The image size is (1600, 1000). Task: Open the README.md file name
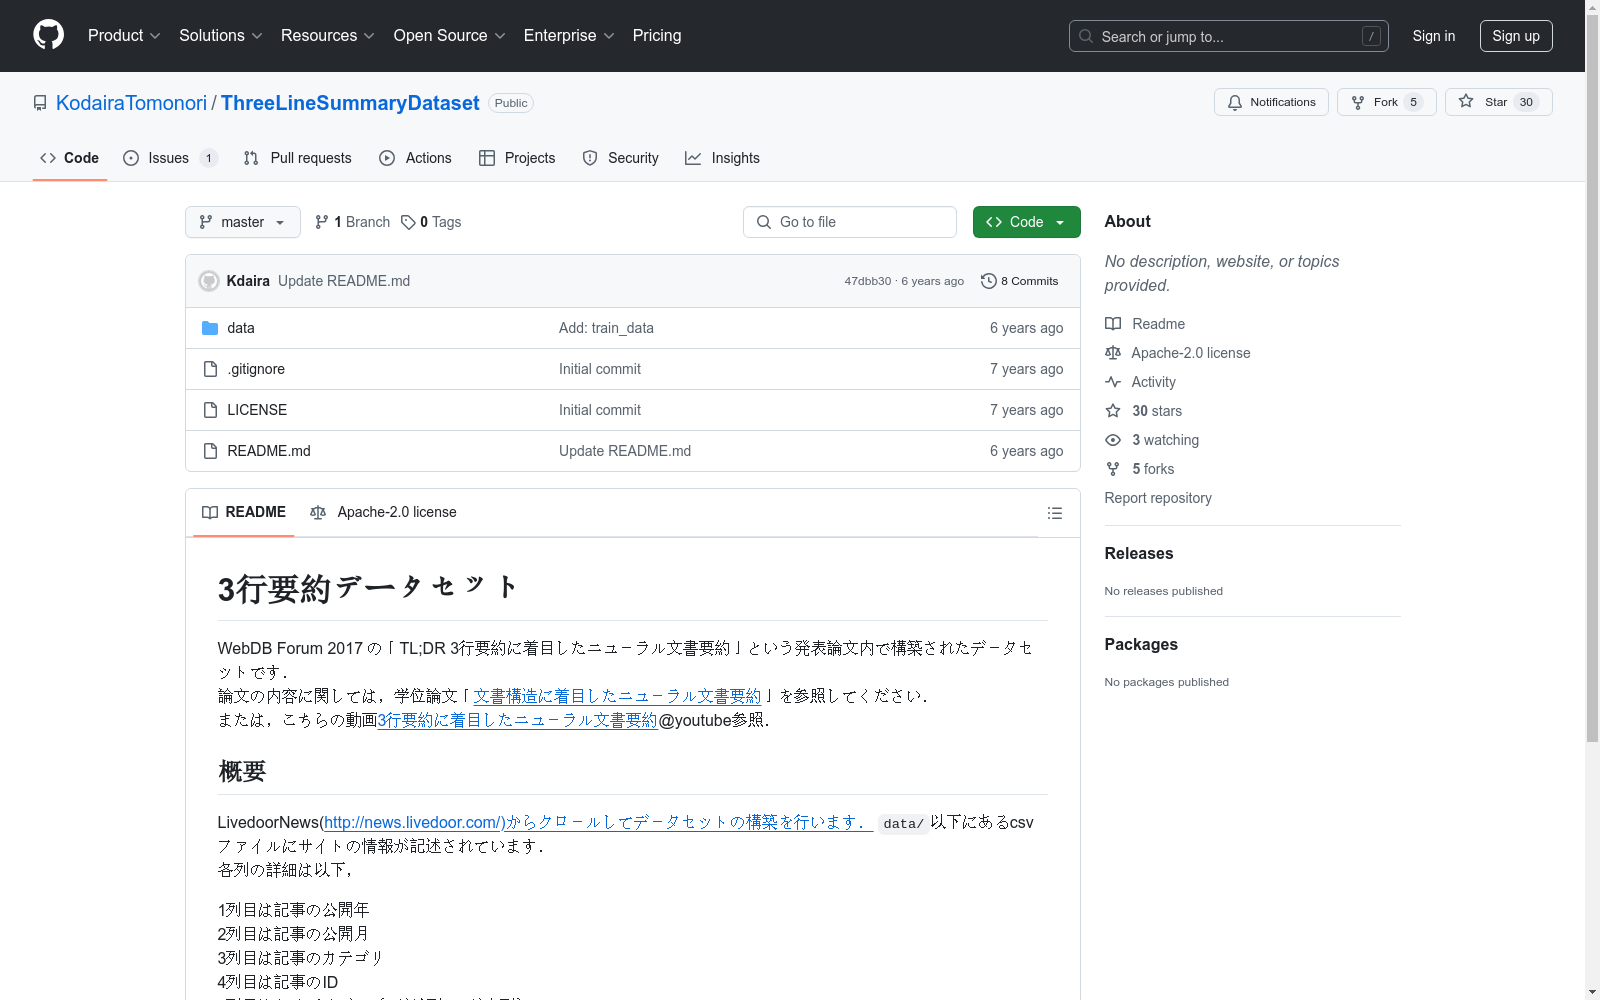(269, 451)
